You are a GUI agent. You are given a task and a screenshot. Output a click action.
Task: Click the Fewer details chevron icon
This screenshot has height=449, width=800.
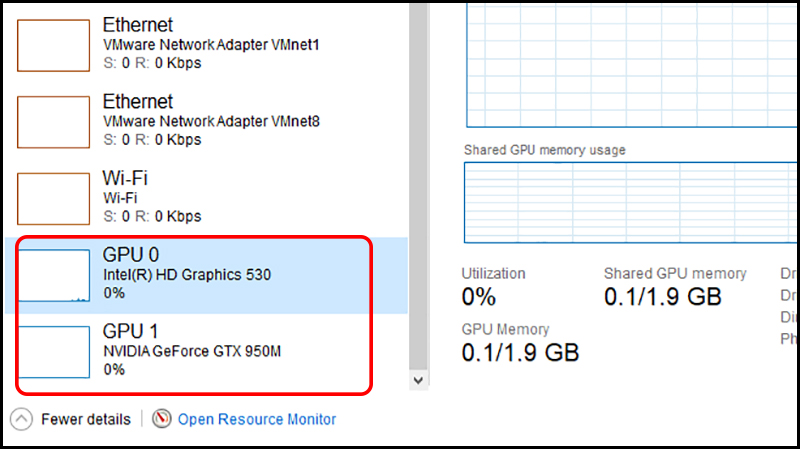tap(21, 419)
